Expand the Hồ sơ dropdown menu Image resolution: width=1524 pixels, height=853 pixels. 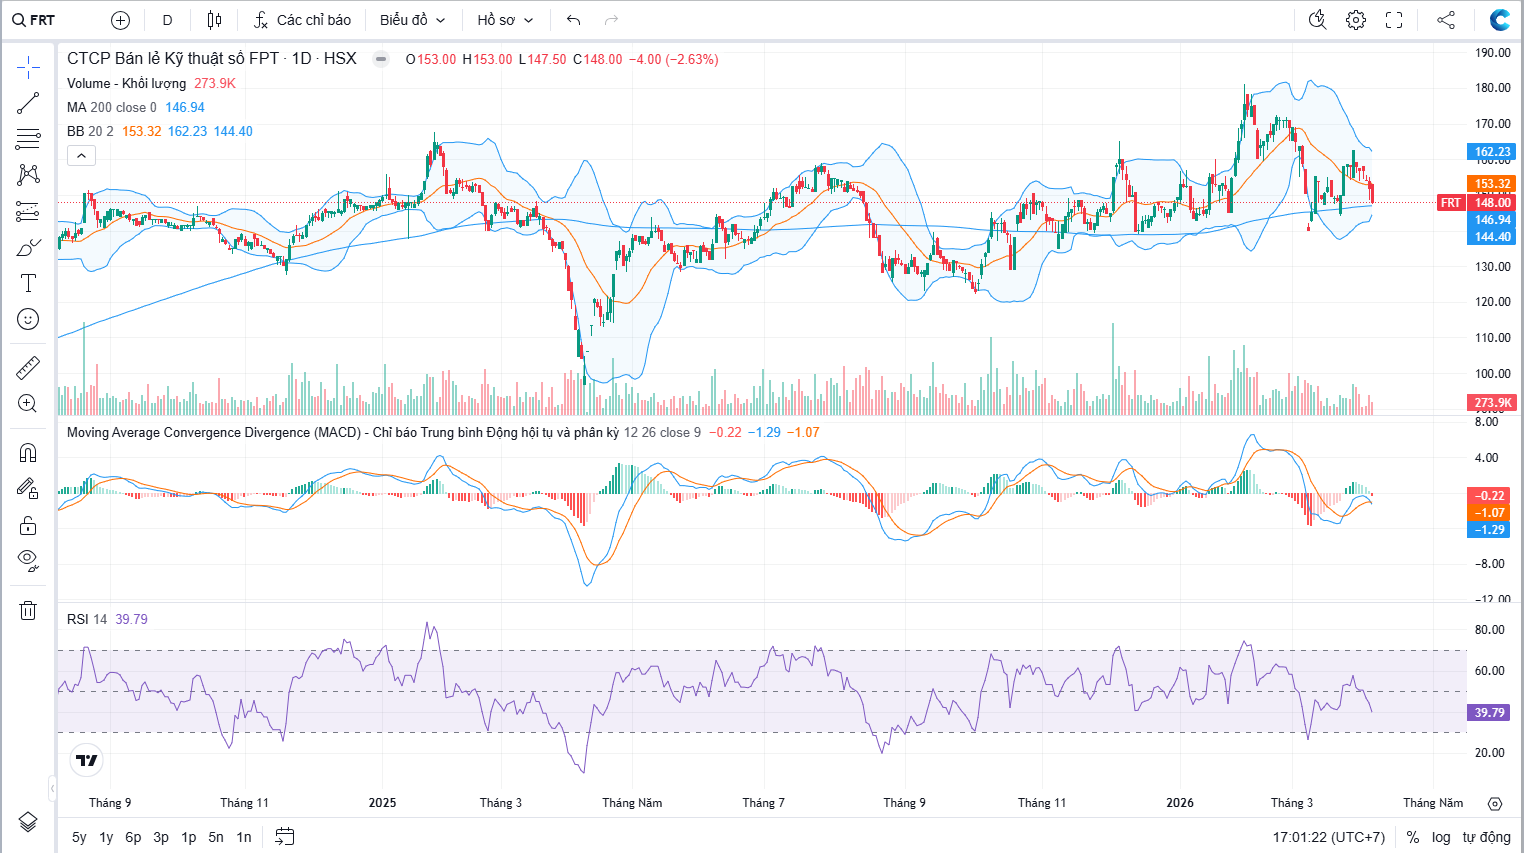pyautogui.click(x=505, y=20)
